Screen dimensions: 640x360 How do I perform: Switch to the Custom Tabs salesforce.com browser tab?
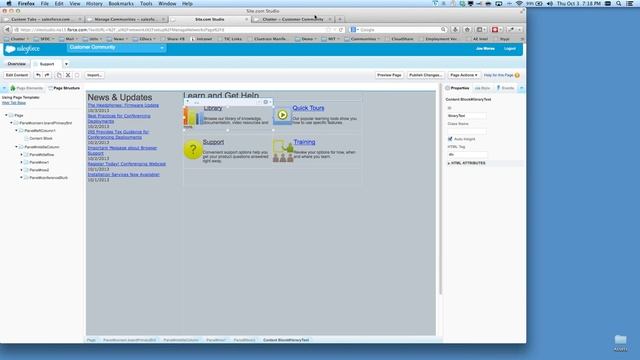coord(42,19)
